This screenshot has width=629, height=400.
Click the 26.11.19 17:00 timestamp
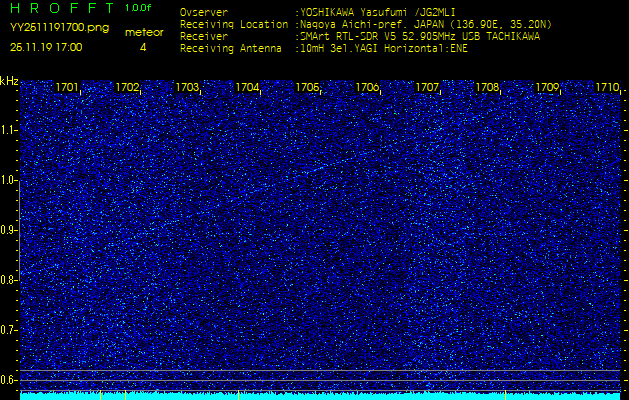(x=46, y=47)
